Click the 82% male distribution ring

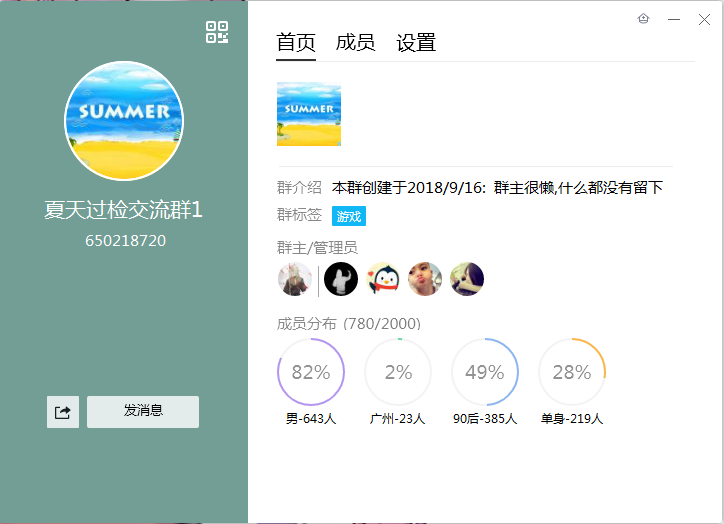(311, 372)
